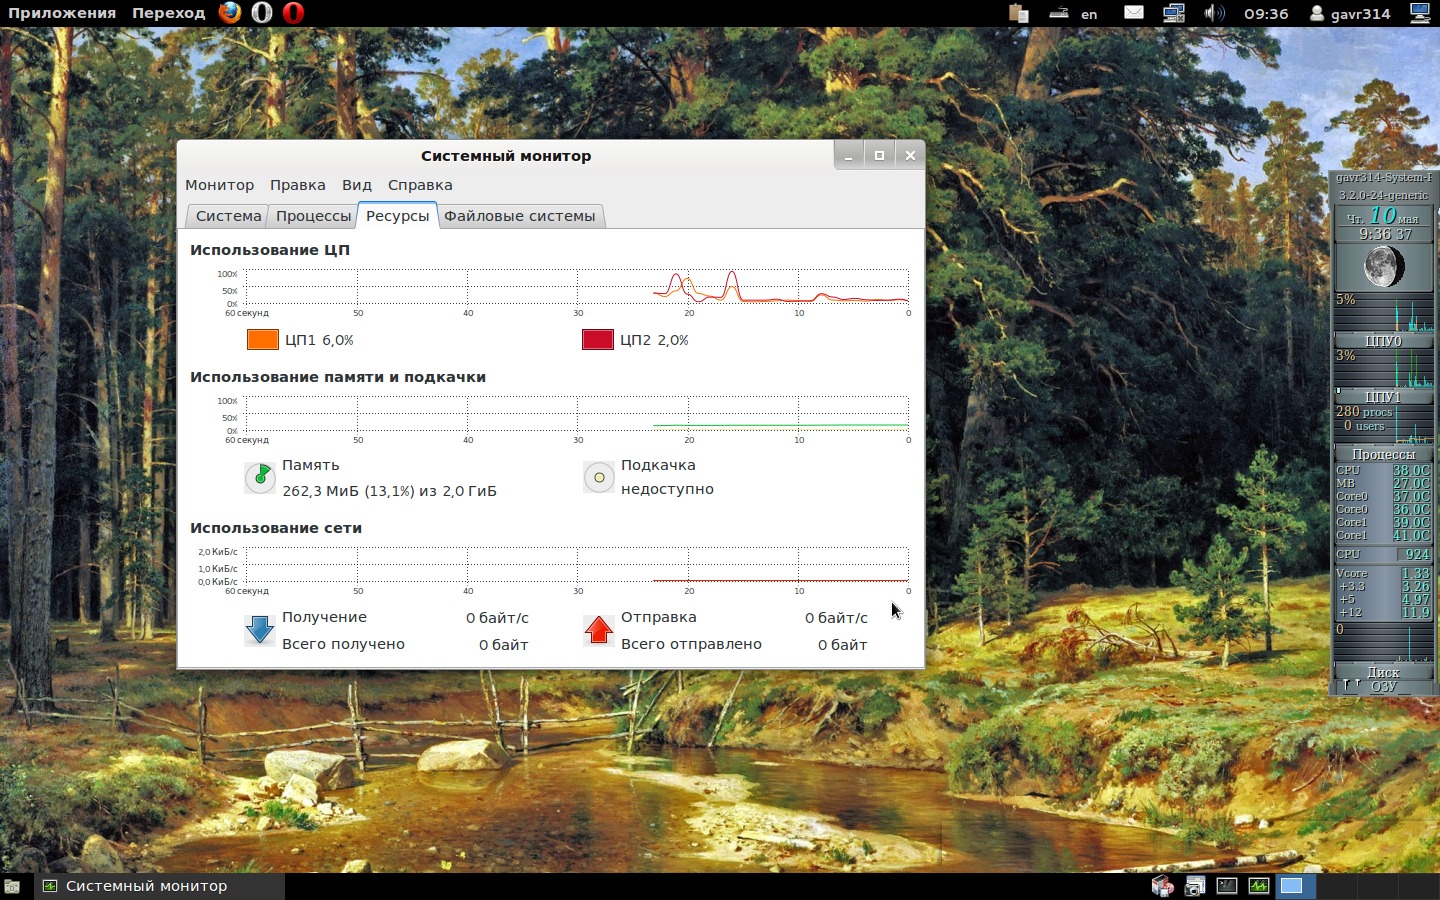Click the network history graph

[x=577, y=564]
